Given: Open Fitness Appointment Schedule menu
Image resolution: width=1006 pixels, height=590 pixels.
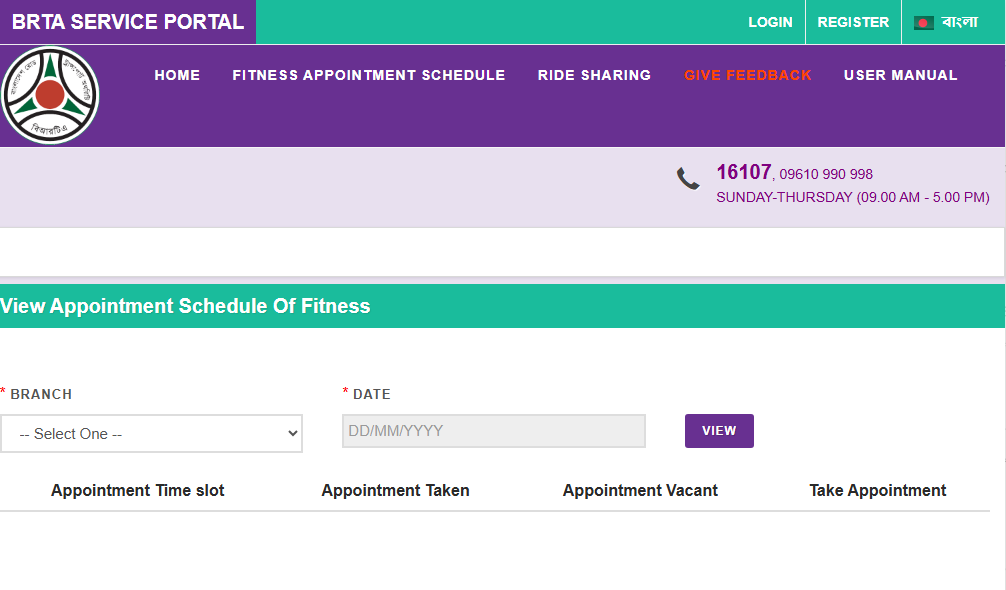Looking at the screenshot, I should [x=368, y=75].
